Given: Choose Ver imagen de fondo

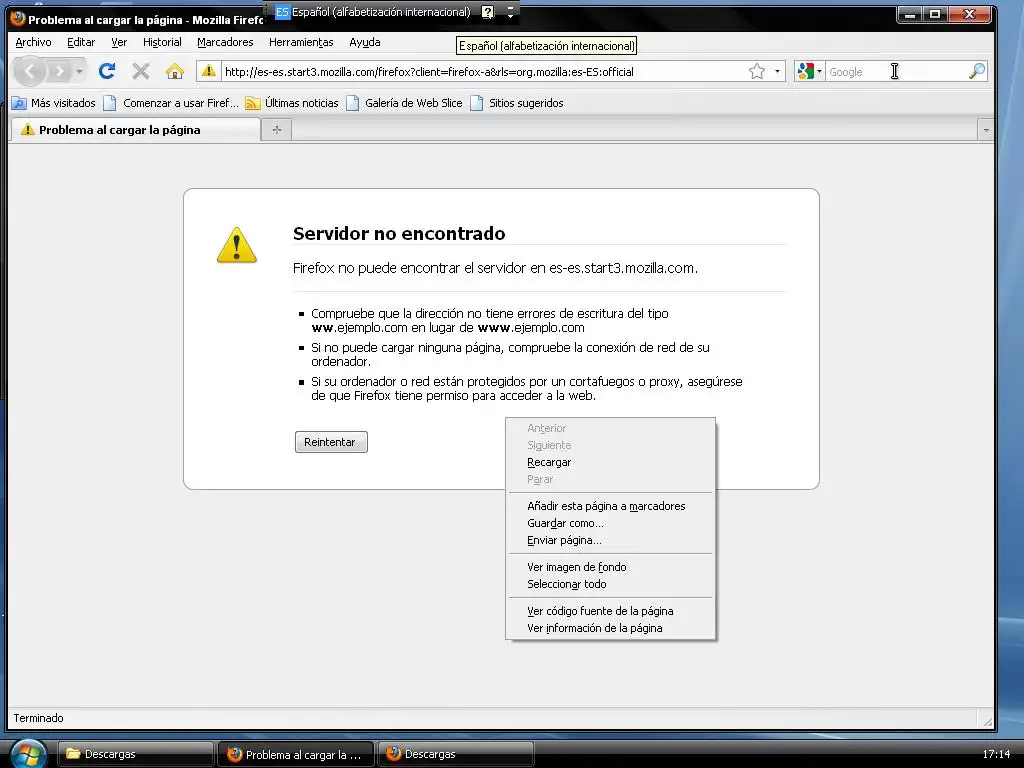Looking at the screenshot, I should pos(611,567).
